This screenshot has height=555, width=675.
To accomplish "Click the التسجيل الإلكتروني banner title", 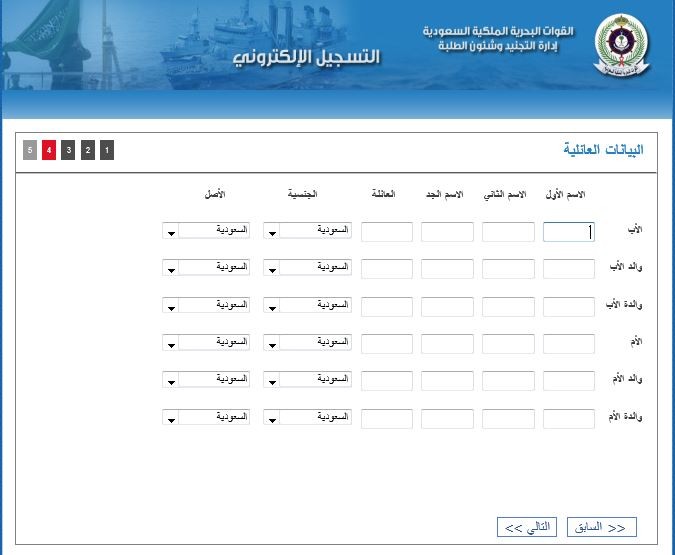I will pos(307,57).
